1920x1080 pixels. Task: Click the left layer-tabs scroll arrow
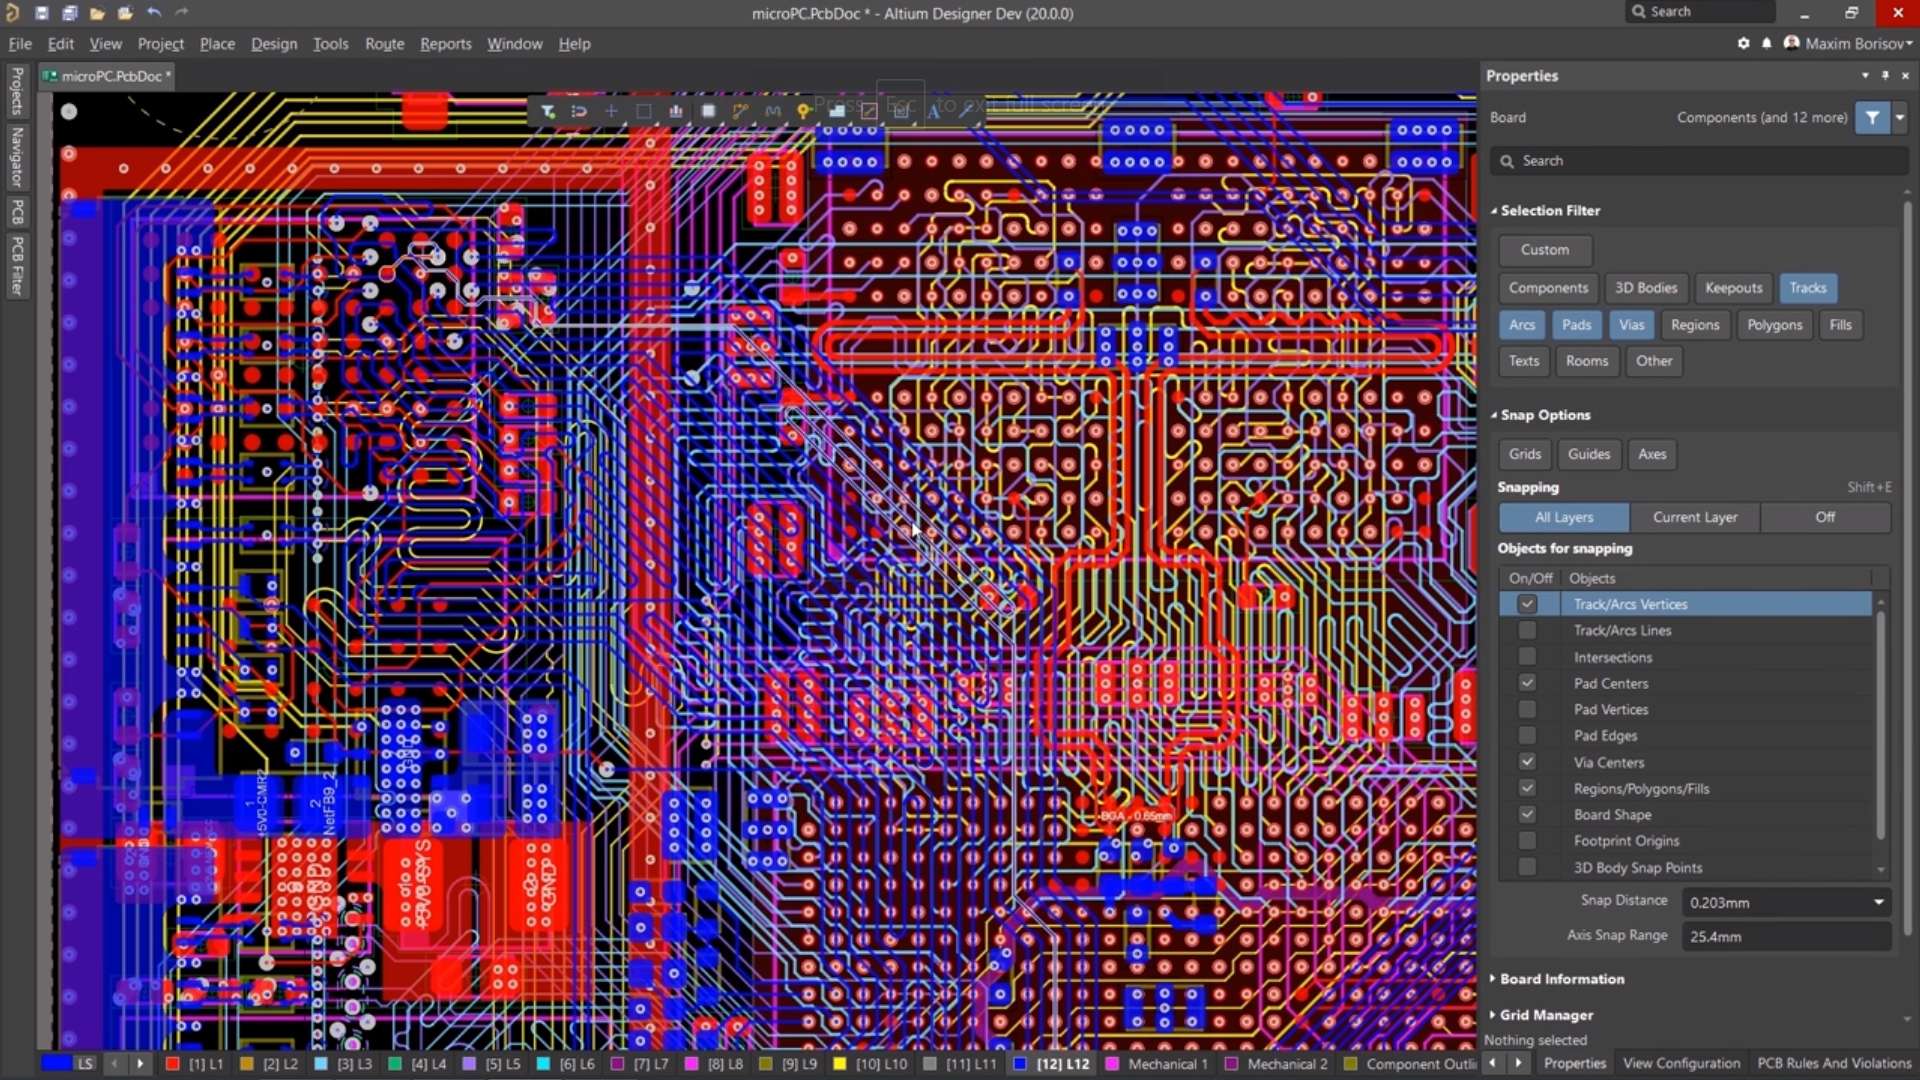coord(114,1064)
